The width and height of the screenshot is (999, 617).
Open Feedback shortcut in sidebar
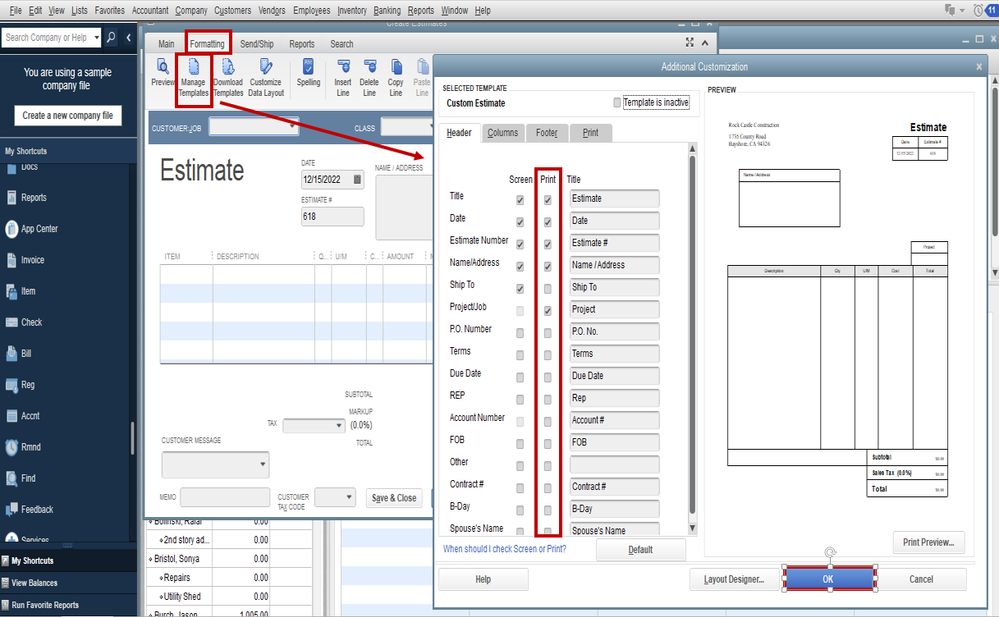(x=29, y=510)
